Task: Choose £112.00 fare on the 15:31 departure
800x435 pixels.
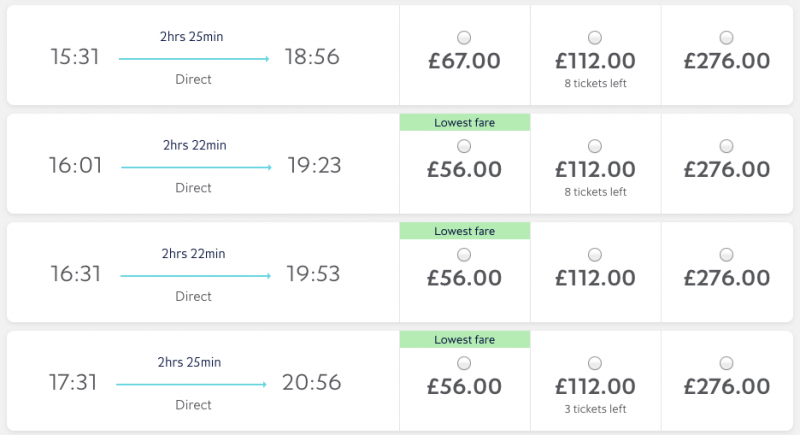Action: tap(595, 38)
